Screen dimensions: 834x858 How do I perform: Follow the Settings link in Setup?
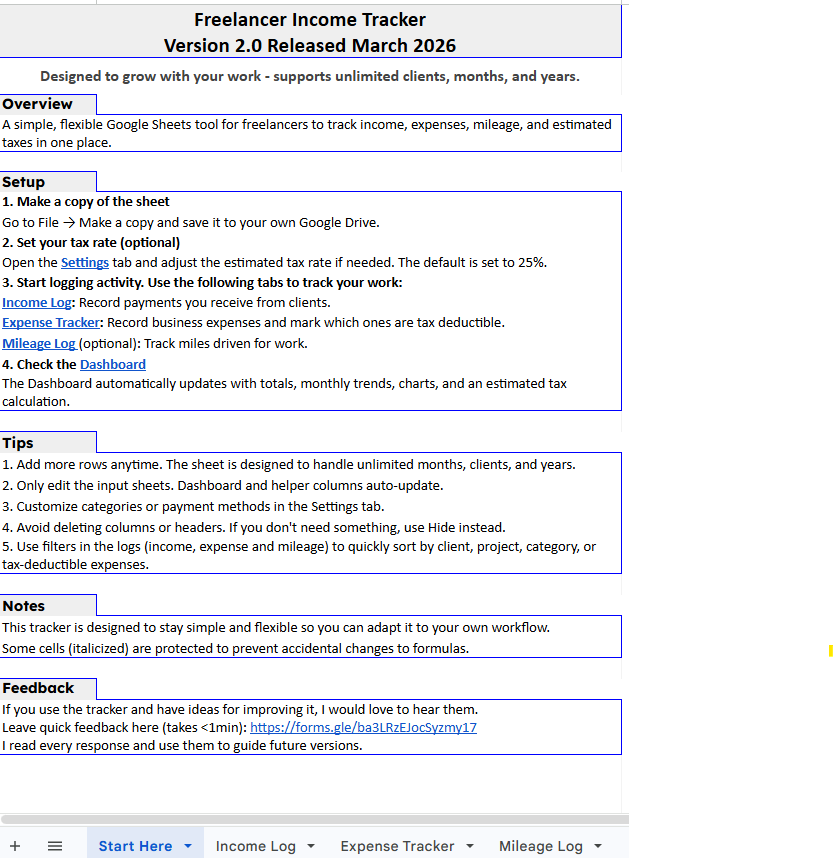[x=85, y=263]
